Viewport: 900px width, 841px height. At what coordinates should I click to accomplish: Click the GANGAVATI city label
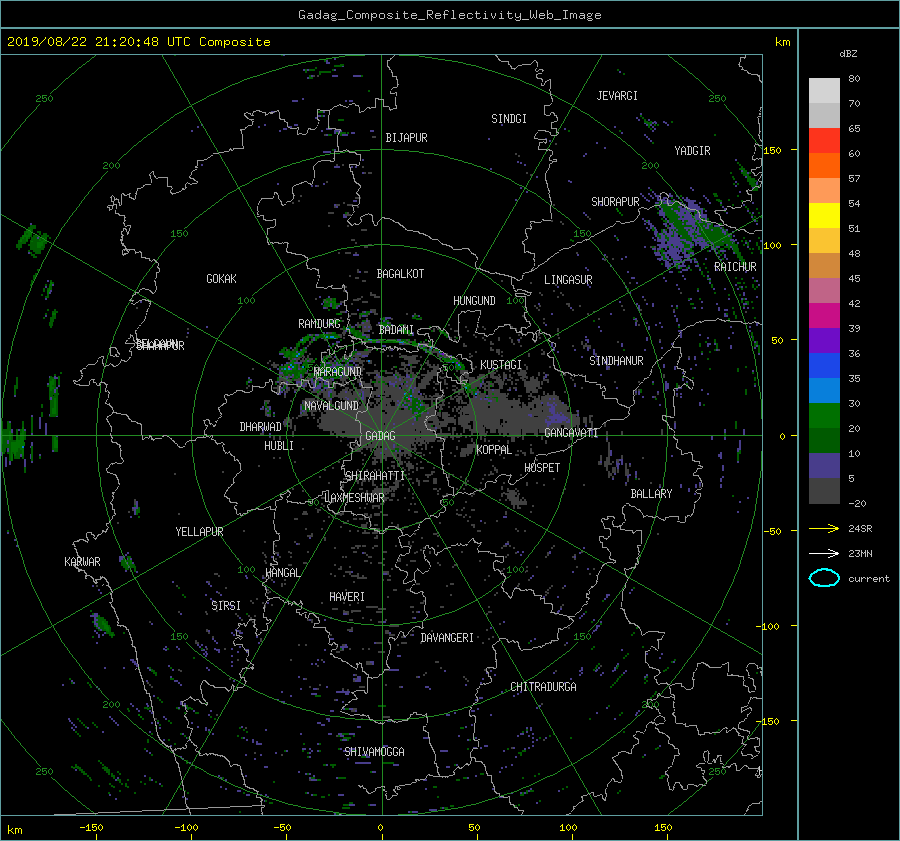pos(571,433)
